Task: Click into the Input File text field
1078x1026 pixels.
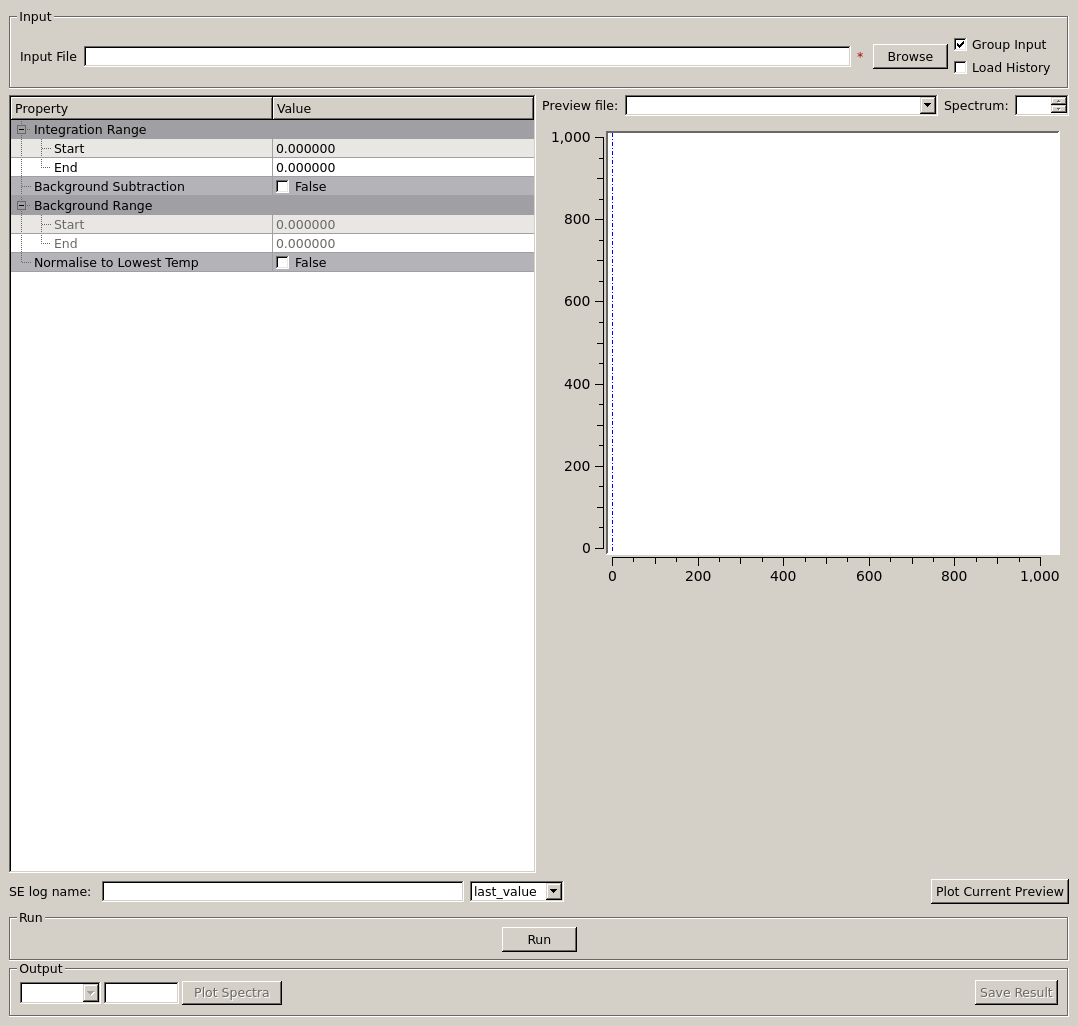Action: pos(467,57)
